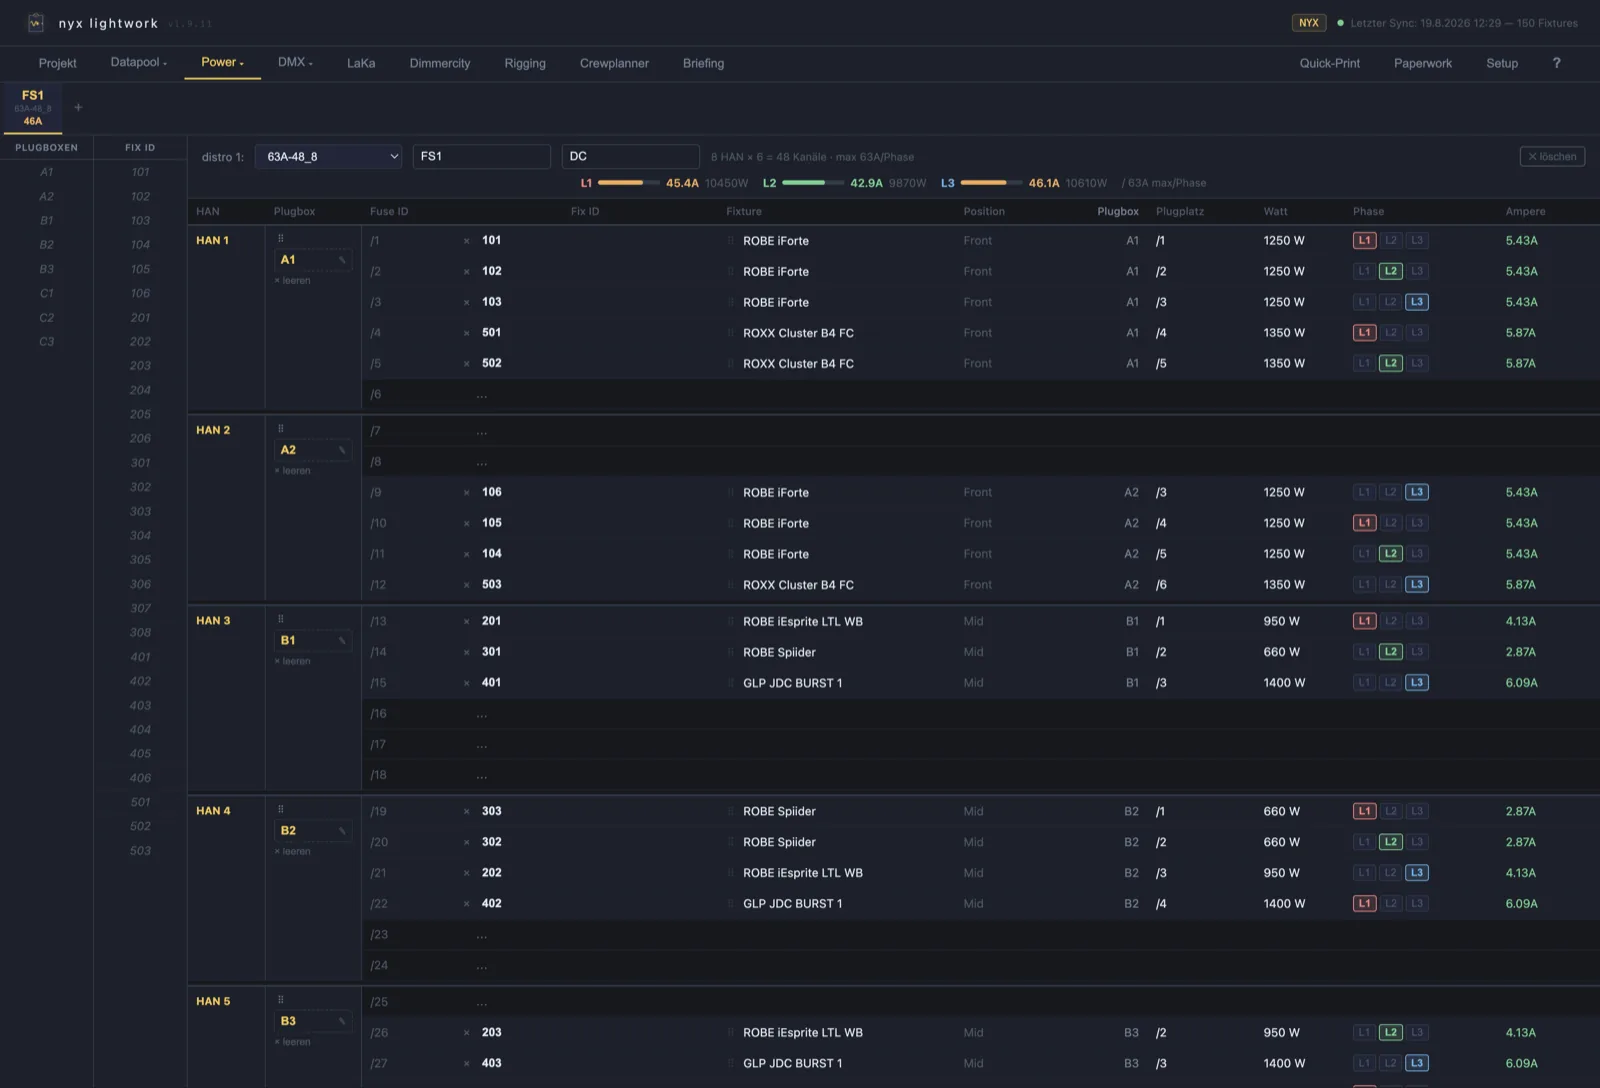Image resolution: width=1600 pixels, height=1088 pixels.
Task: Edit plugbox B2 with the pencil icon
Action: pyautogui.click(x=342, y=831)
